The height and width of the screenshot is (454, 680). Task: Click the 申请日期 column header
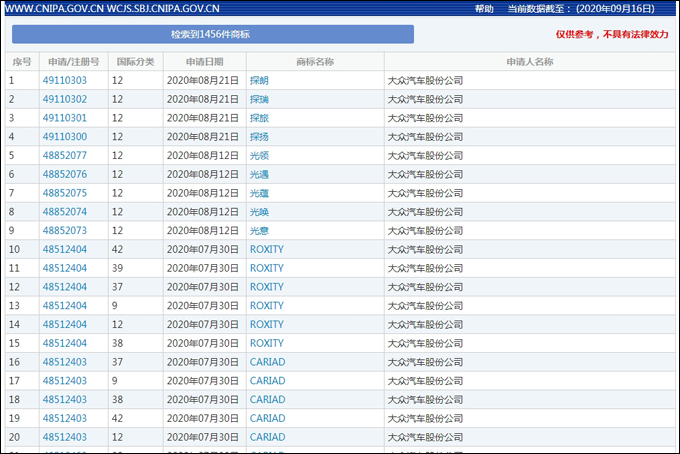[x=205, y=62]
